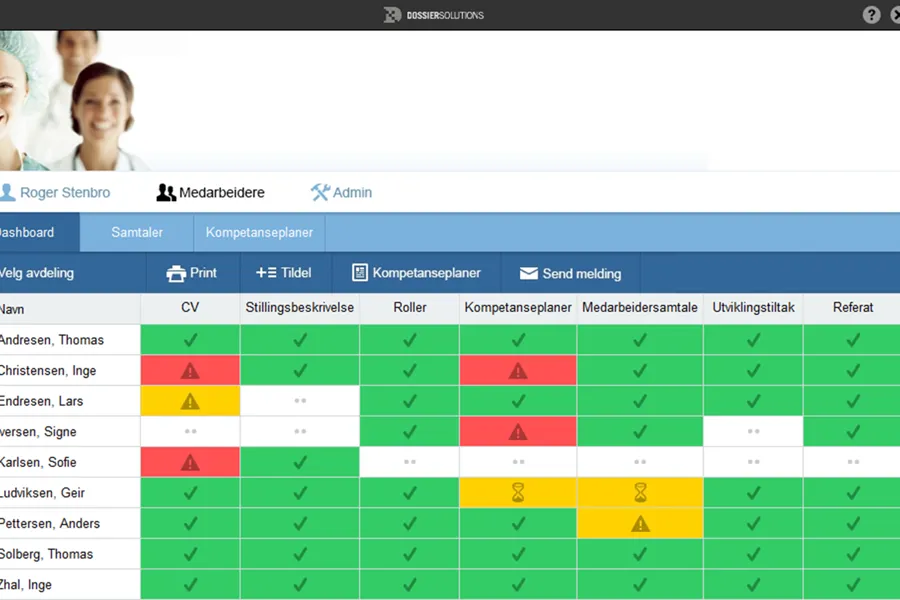Click the printer icon beside Print
Screen dimensions: 900x600
pyautogui.click(x=176, y=273)
